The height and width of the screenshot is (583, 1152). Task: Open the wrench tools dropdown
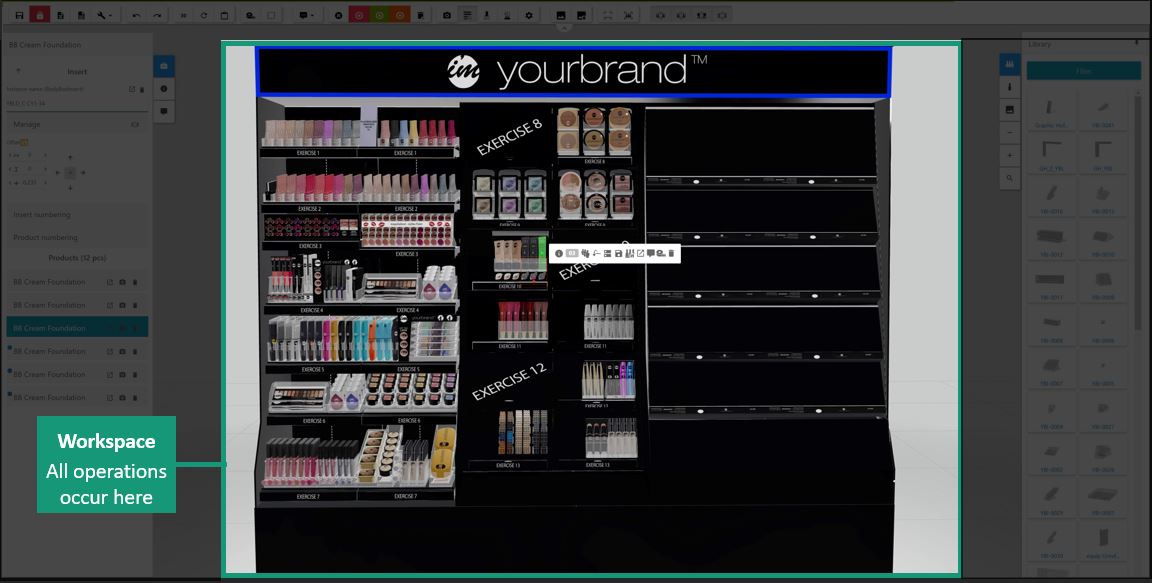[103, 16]
